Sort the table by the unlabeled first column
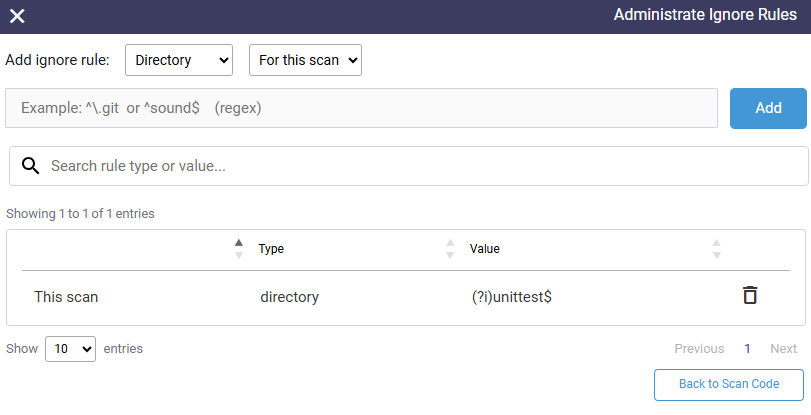The image size is (811, 415). pyautogui.click(x=238, y=248)
